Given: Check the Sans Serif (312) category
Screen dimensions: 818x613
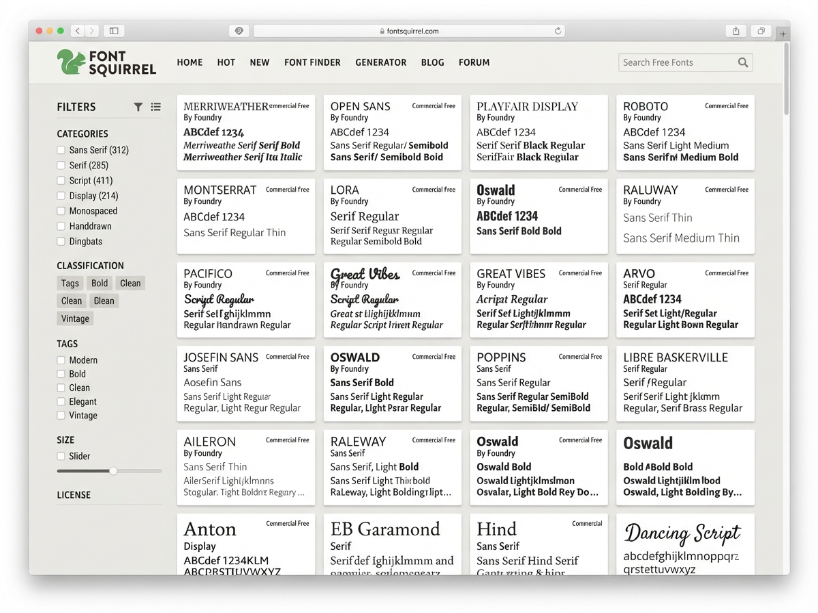Looking at the screenshot, I should [x=61, y=150].
